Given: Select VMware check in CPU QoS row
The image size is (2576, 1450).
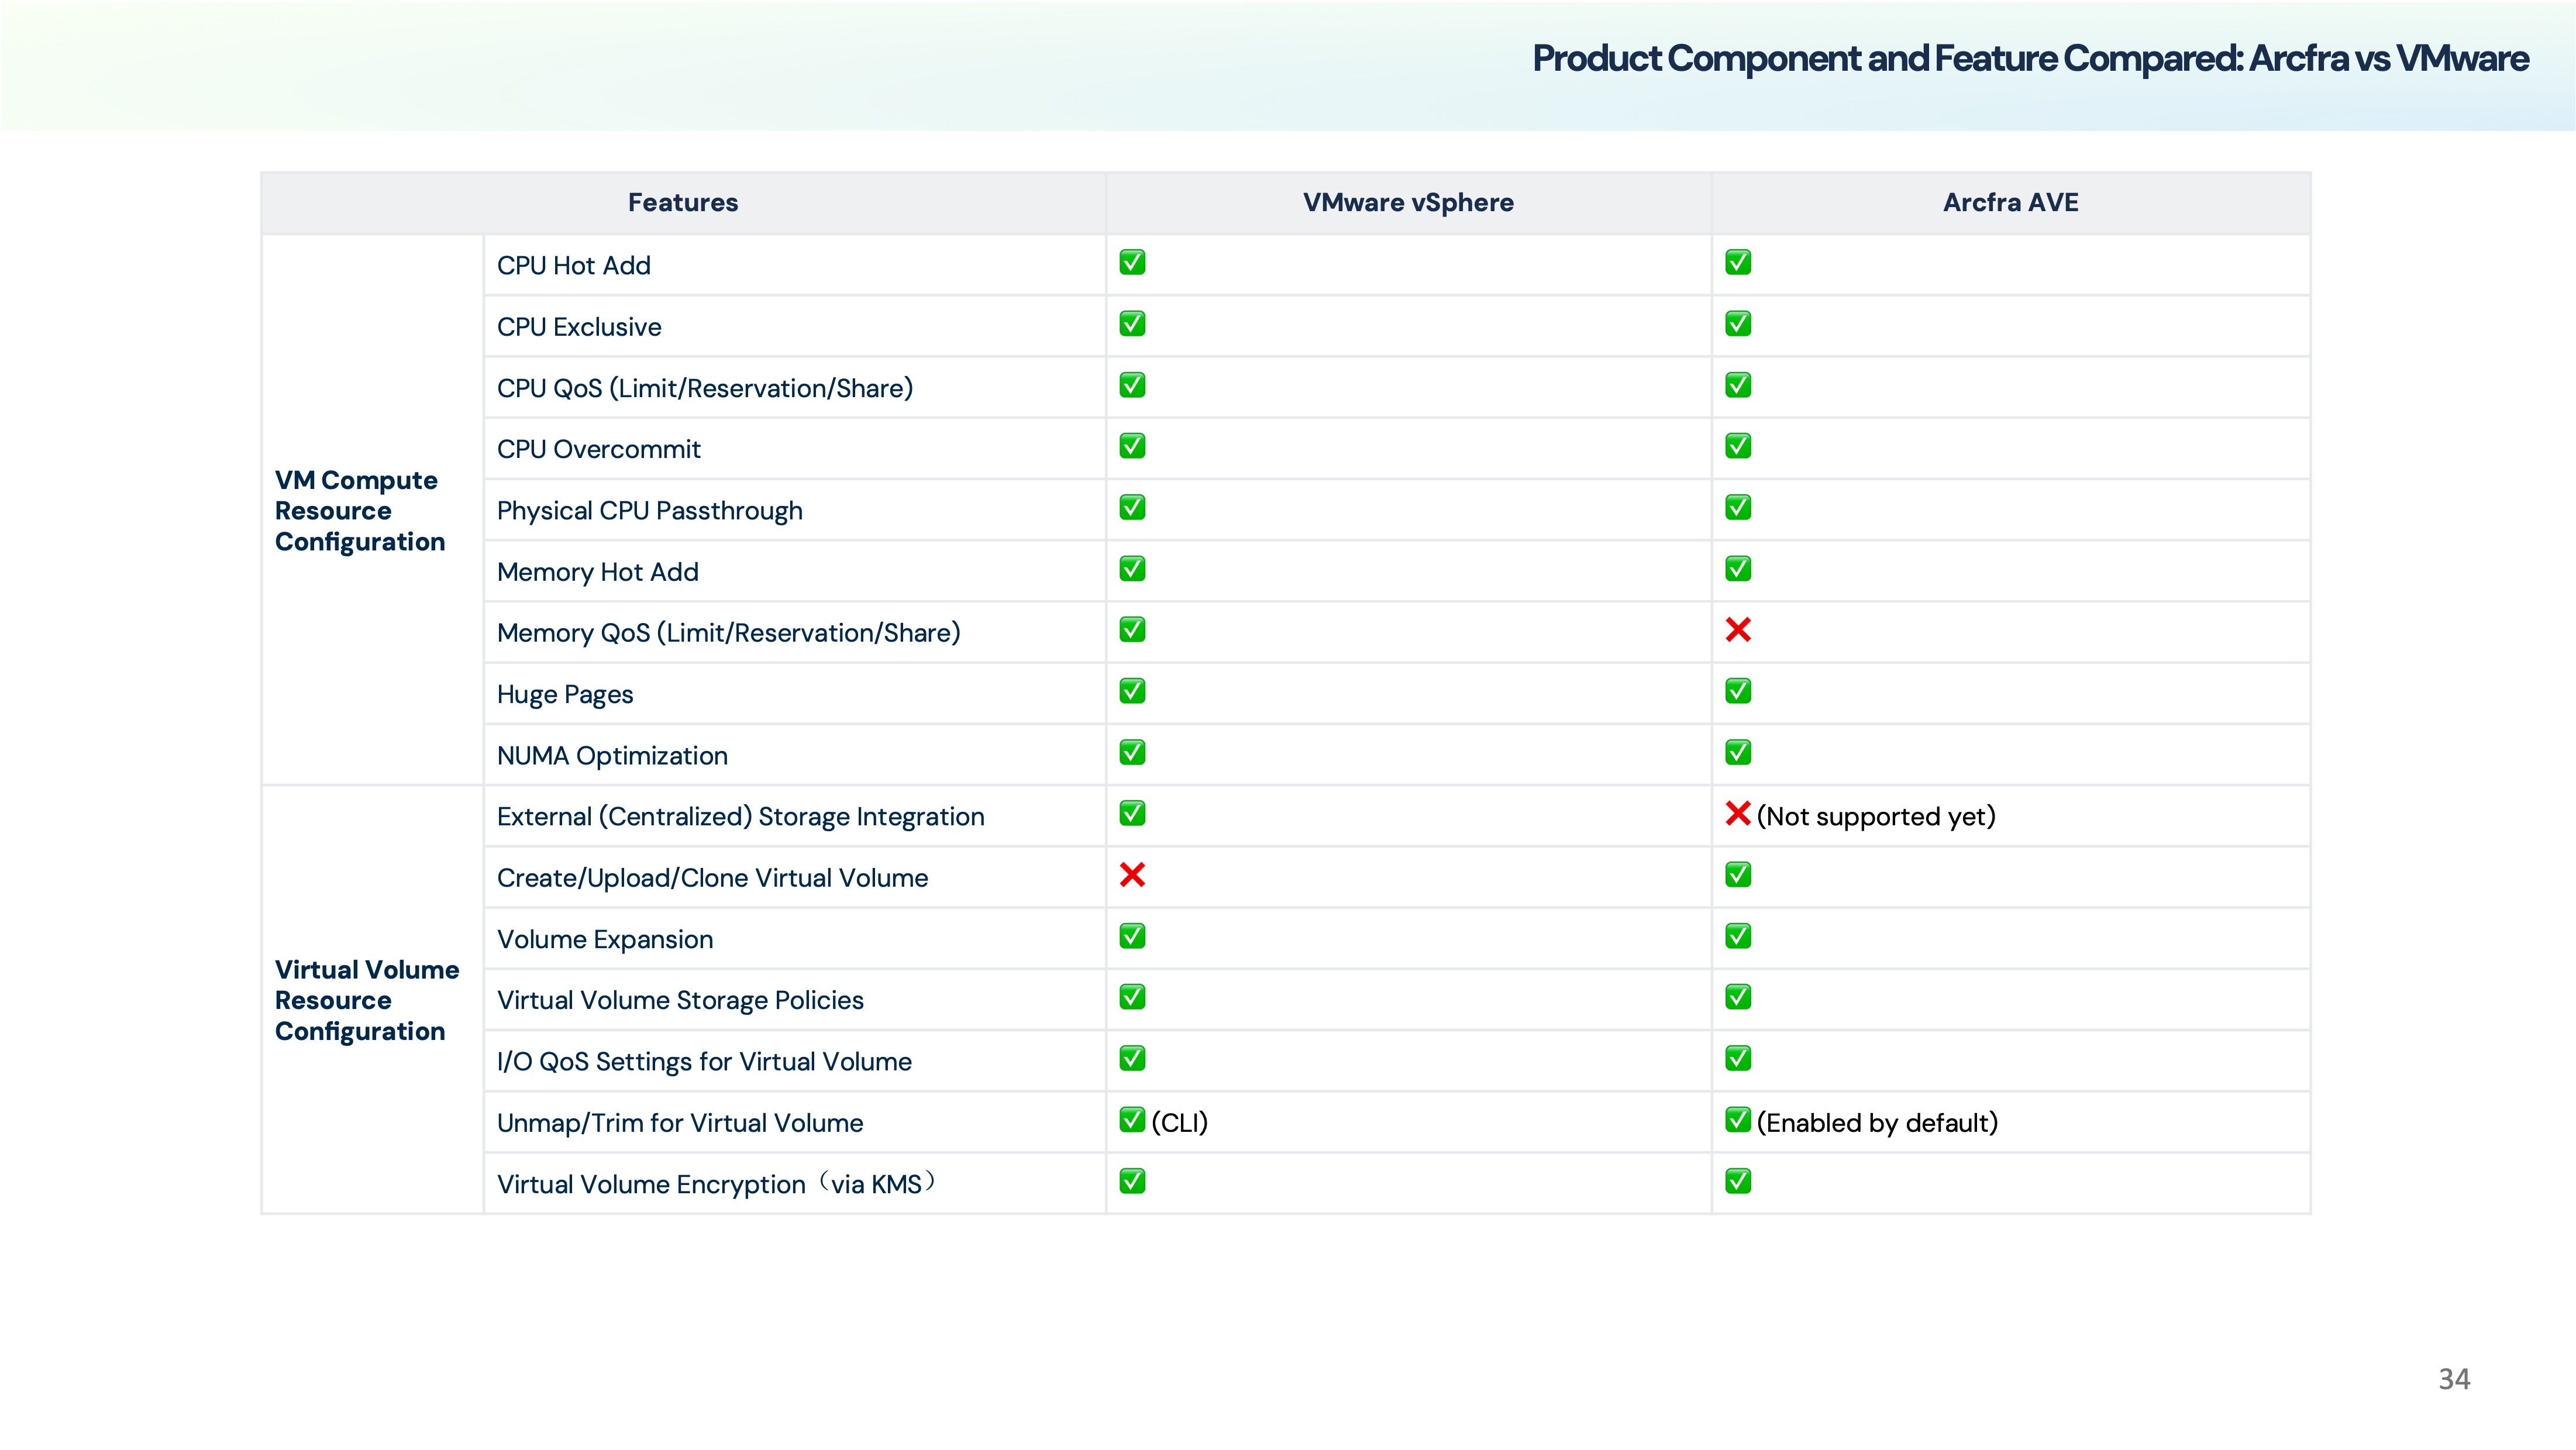Looking at the screenshot, I should [x=1132, y=385].
